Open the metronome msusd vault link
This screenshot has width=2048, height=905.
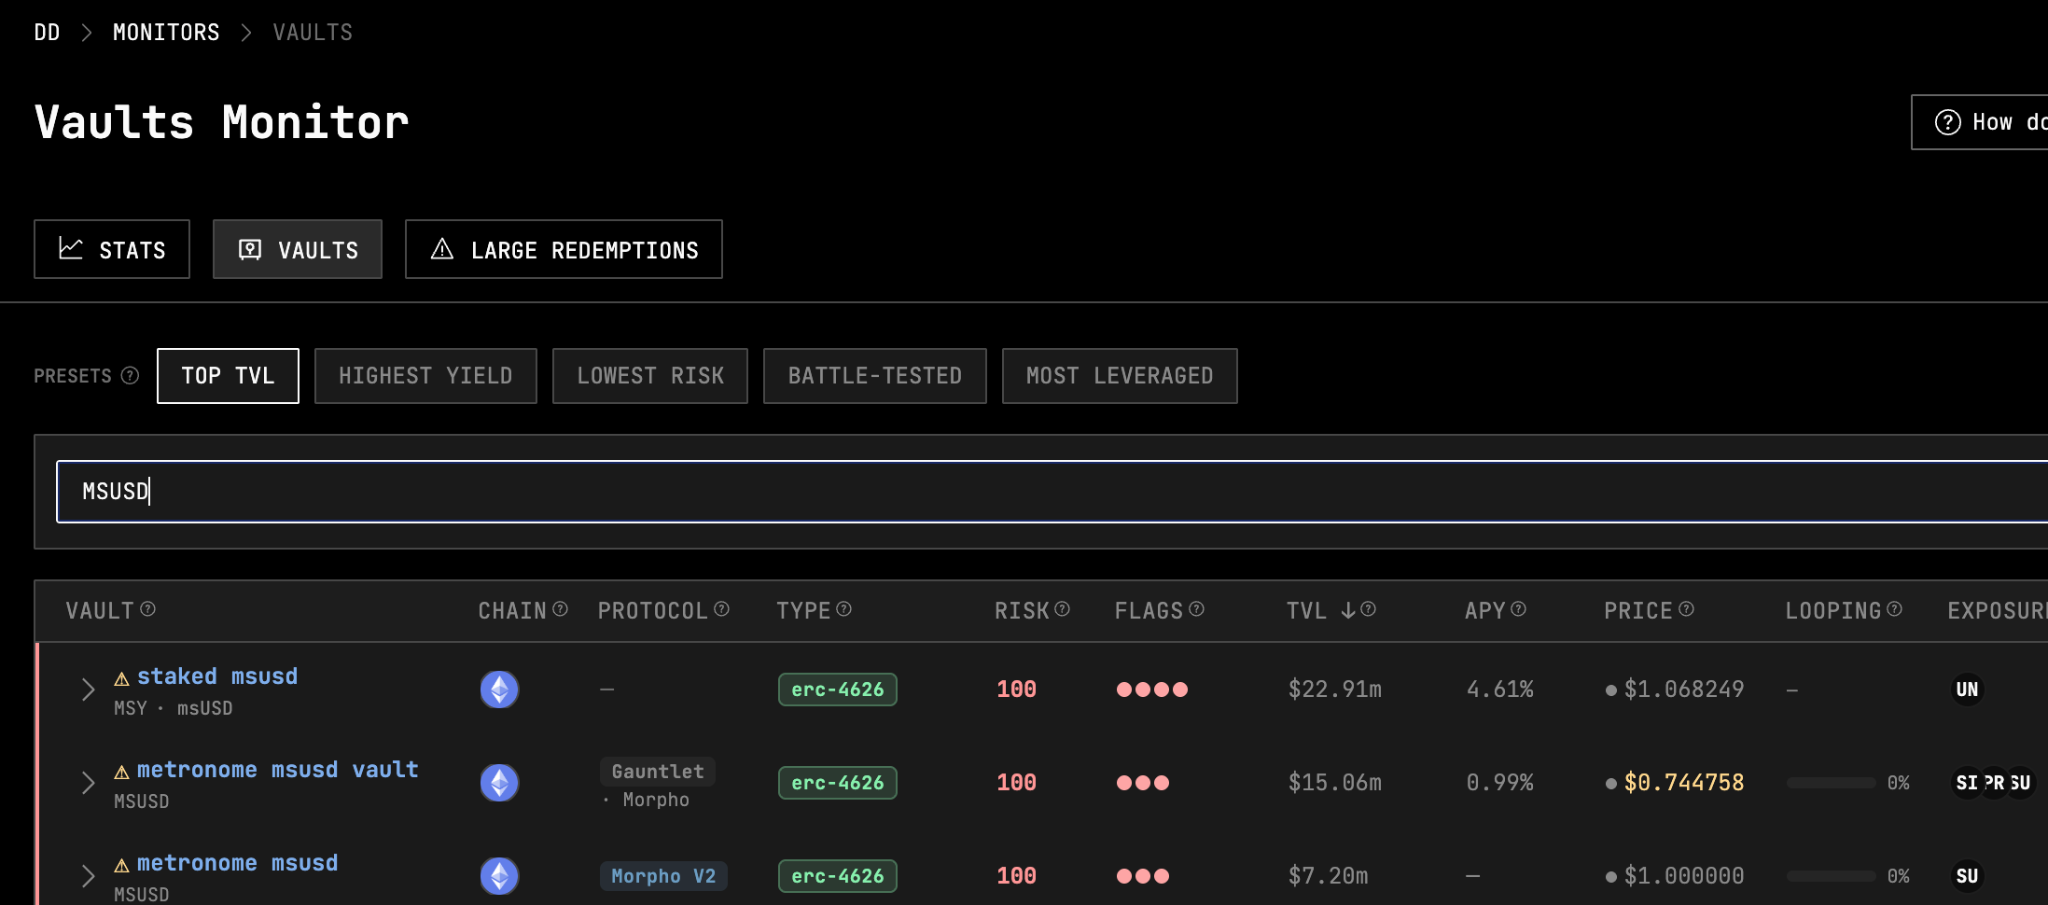coord(278,770)
